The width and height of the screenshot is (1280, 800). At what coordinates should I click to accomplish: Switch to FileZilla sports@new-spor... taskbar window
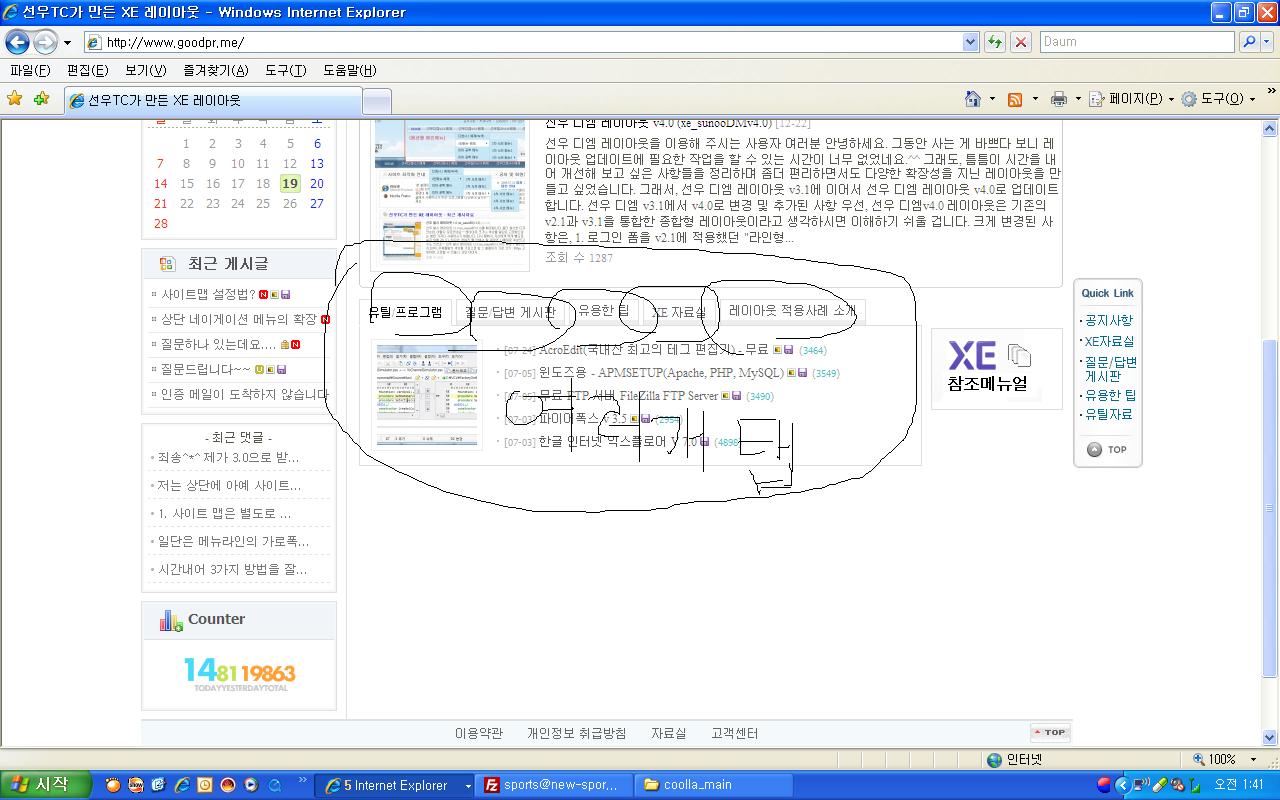click(556, 785)
